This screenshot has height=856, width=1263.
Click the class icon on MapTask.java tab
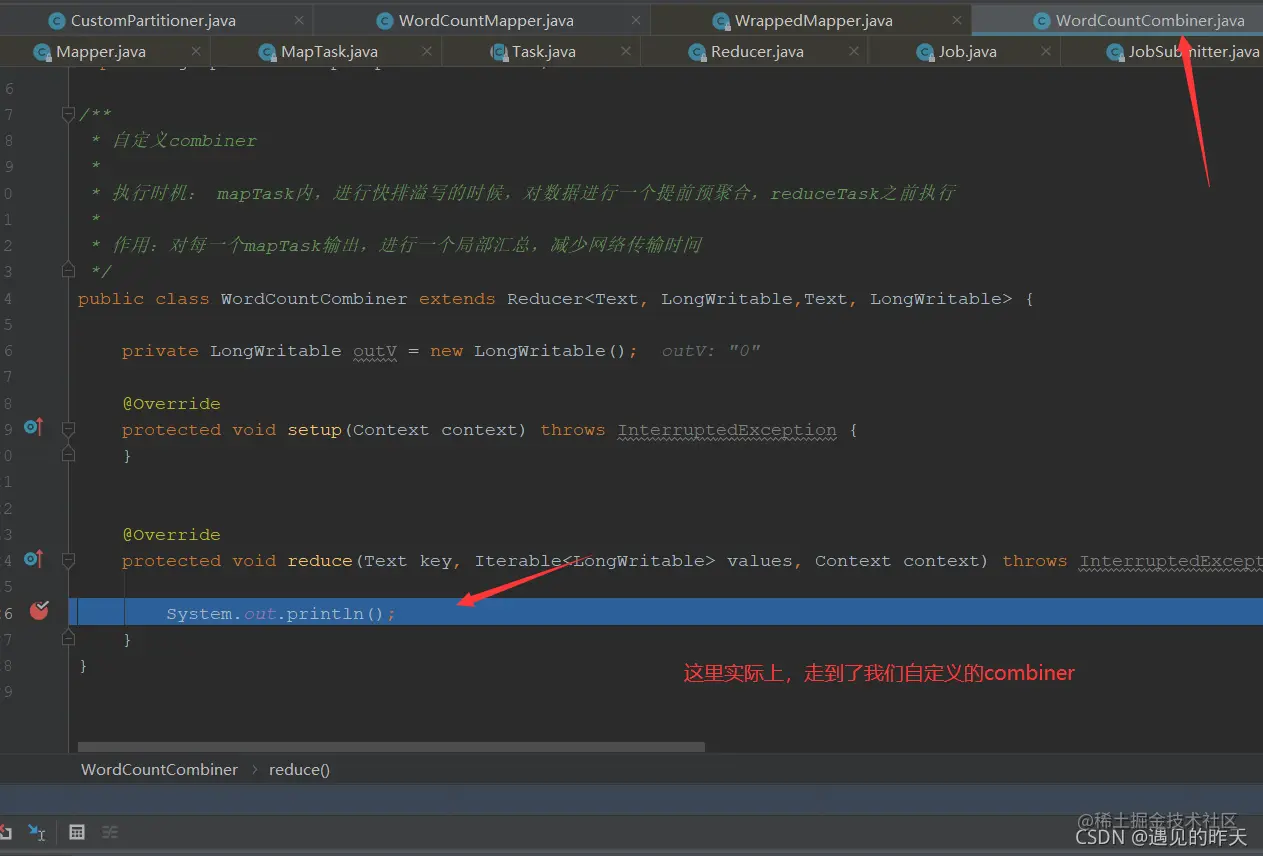coord(267,53)
